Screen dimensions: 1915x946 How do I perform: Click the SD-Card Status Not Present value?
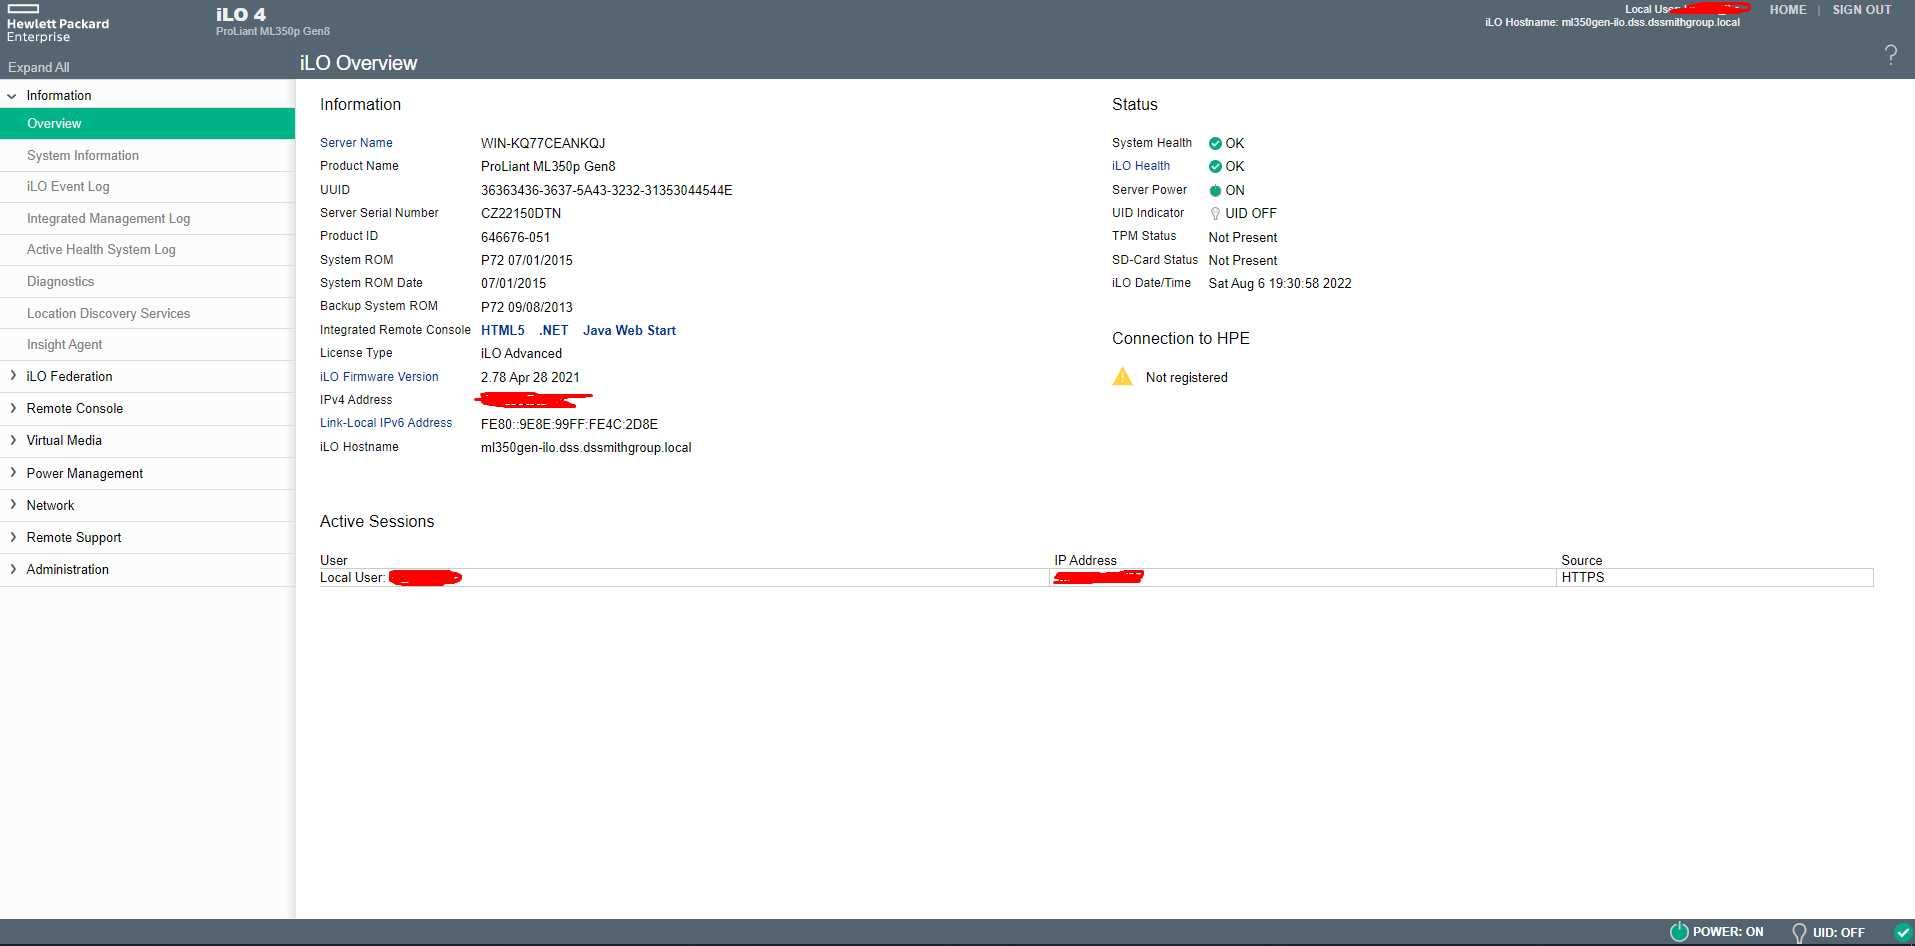click(x=1243, y=260)
